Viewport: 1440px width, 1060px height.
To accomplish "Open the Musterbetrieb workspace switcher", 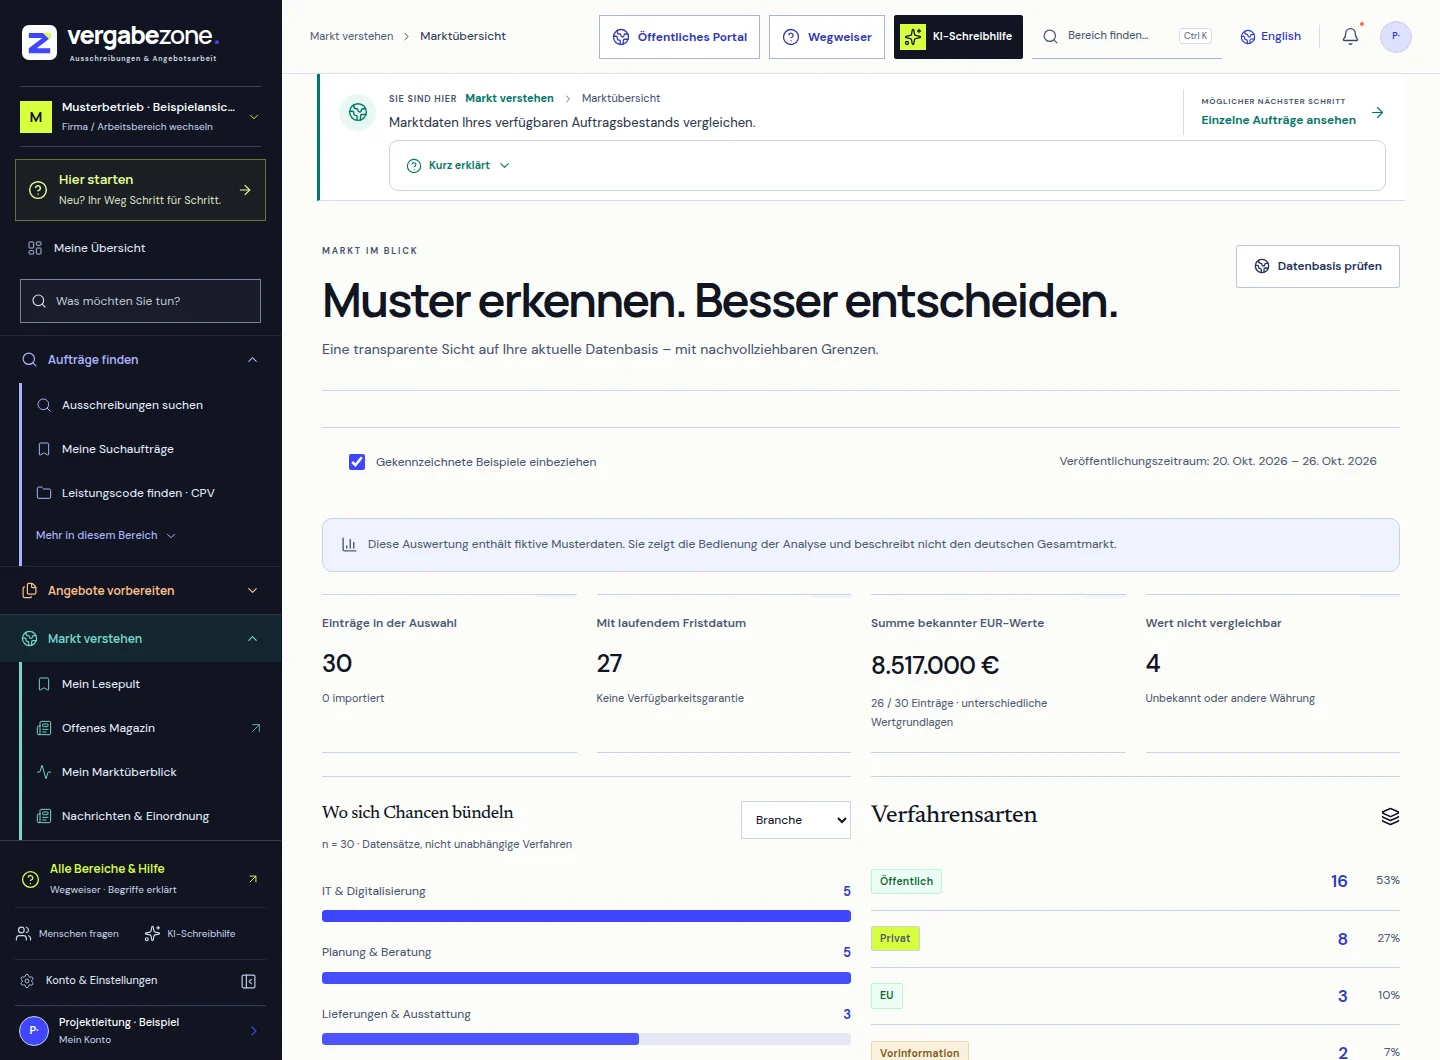I will point(140,116).
